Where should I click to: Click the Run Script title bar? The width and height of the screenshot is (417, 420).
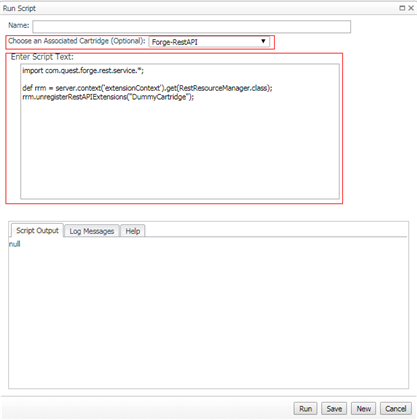pyautogui.click(x=200, y=8)
